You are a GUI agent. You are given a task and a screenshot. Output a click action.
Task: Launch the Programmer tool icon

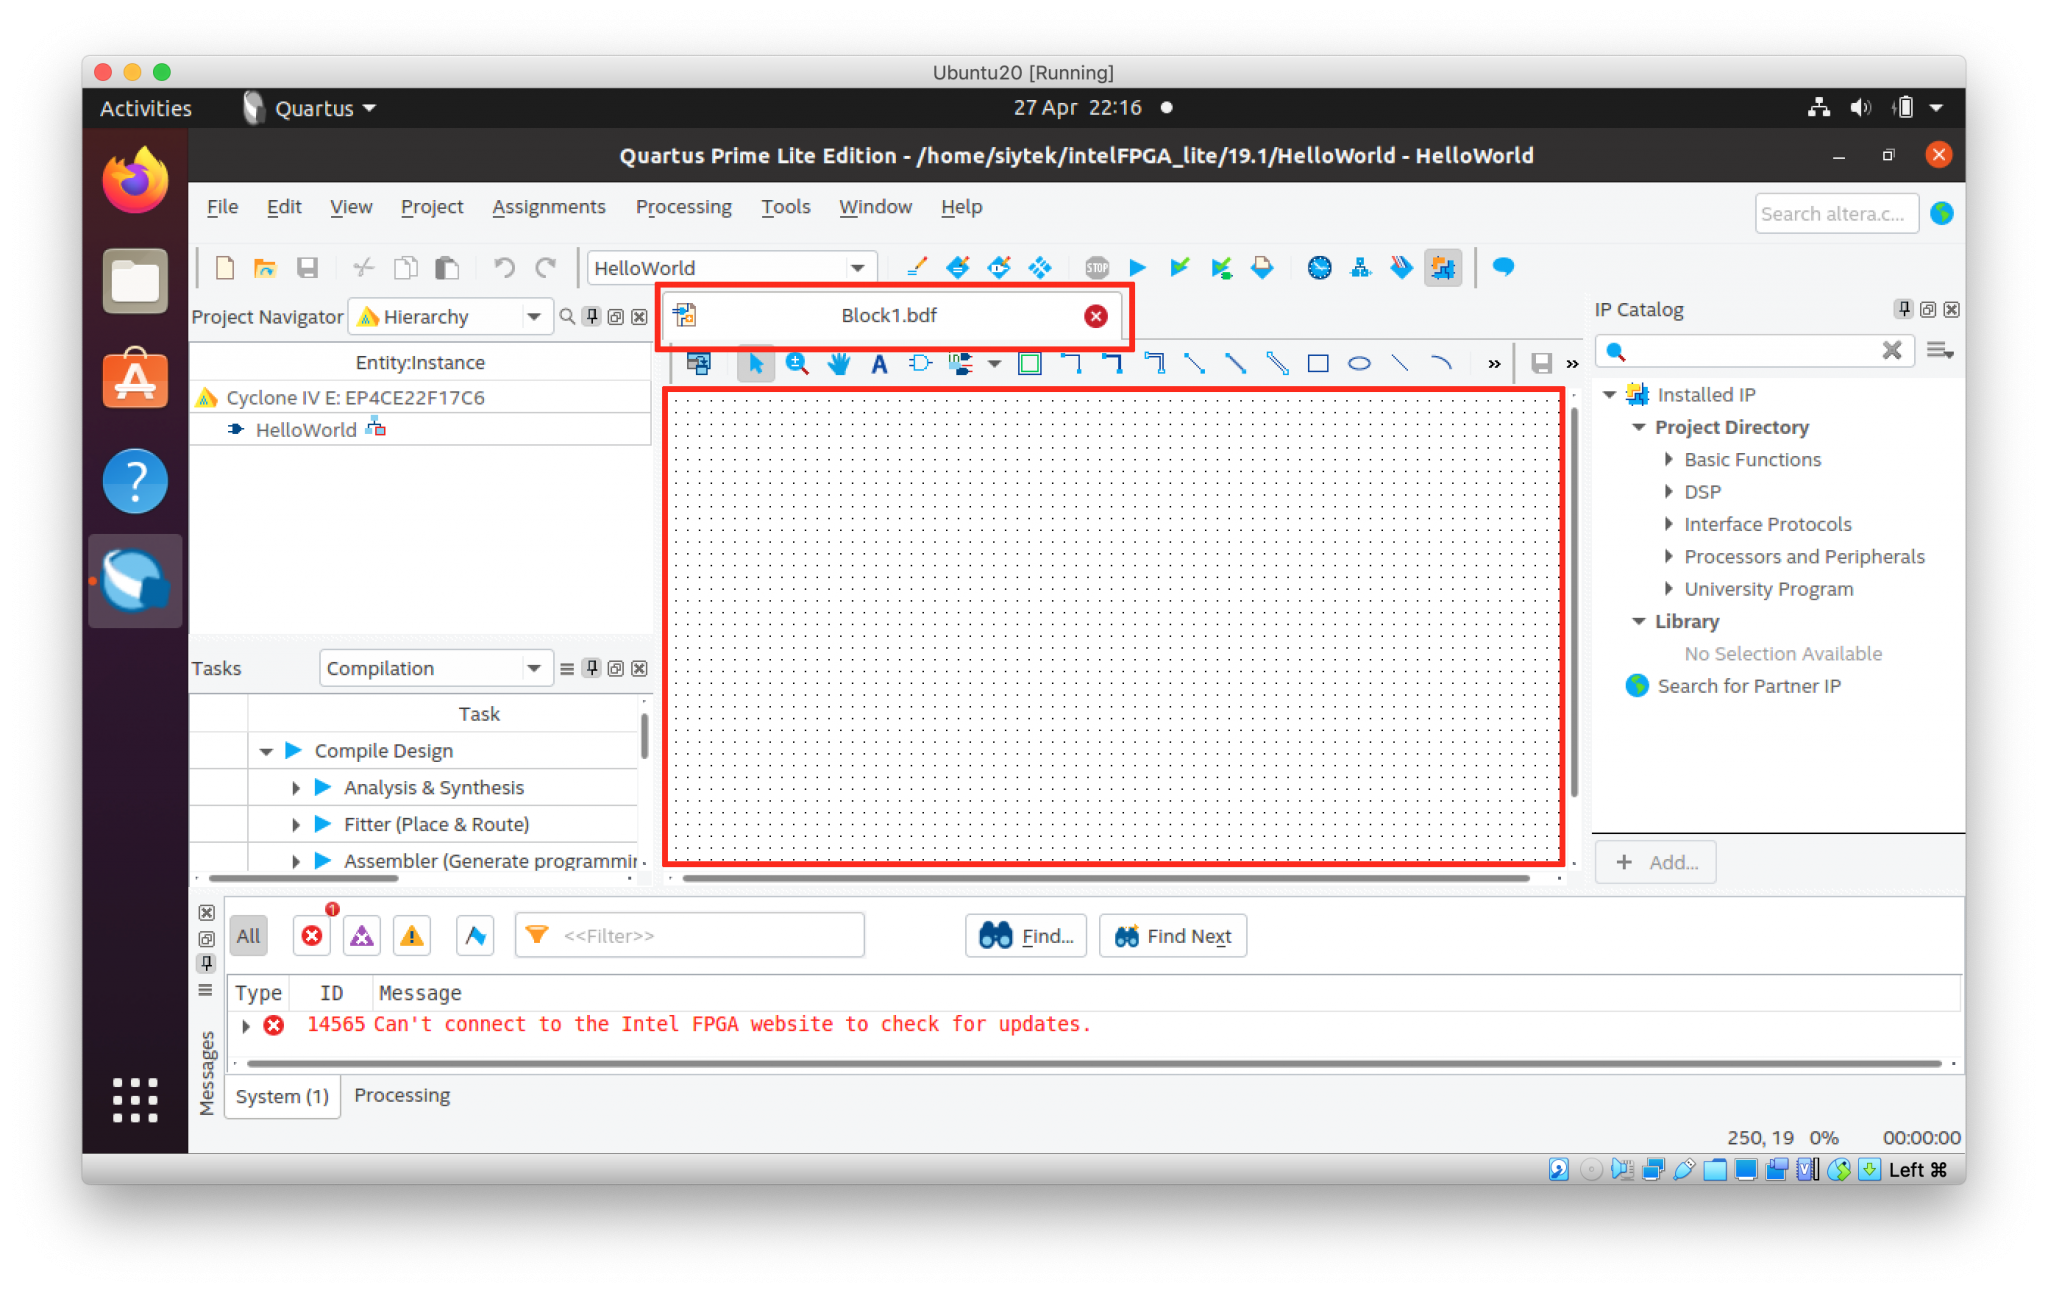point(1400,267)
